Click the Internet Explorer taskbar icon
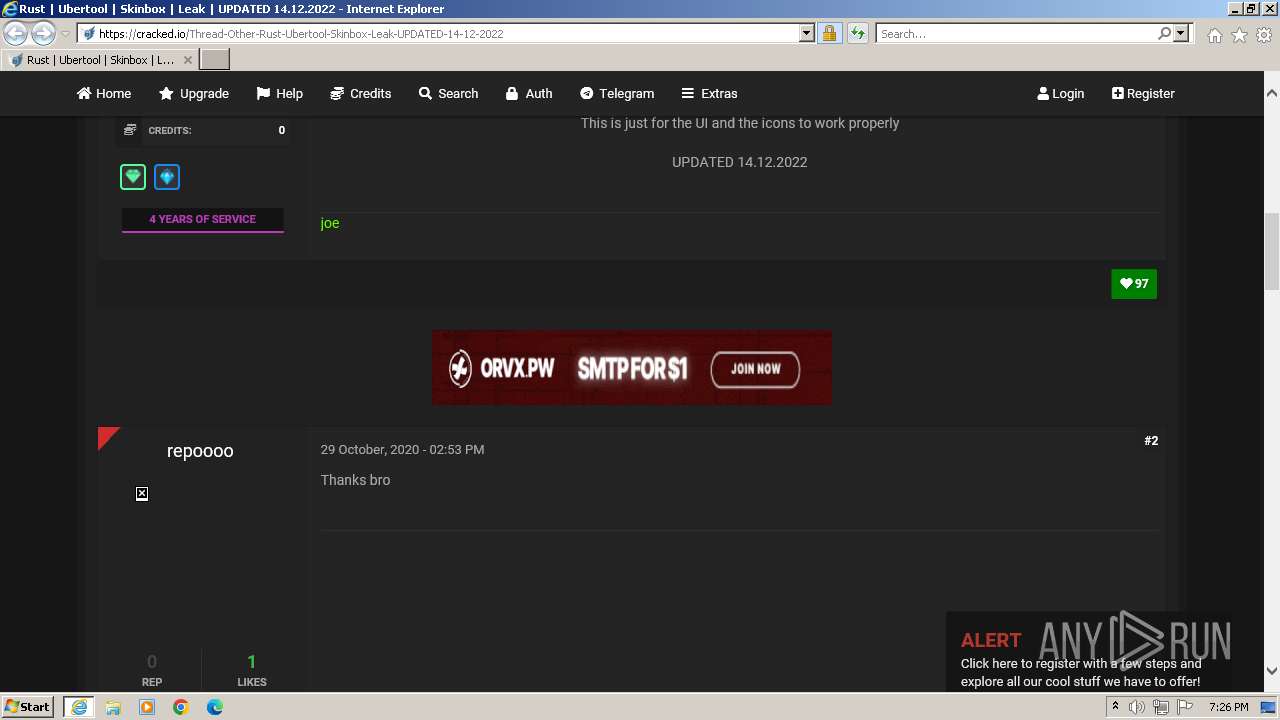The image size is (1280, 720). [79, 707]
